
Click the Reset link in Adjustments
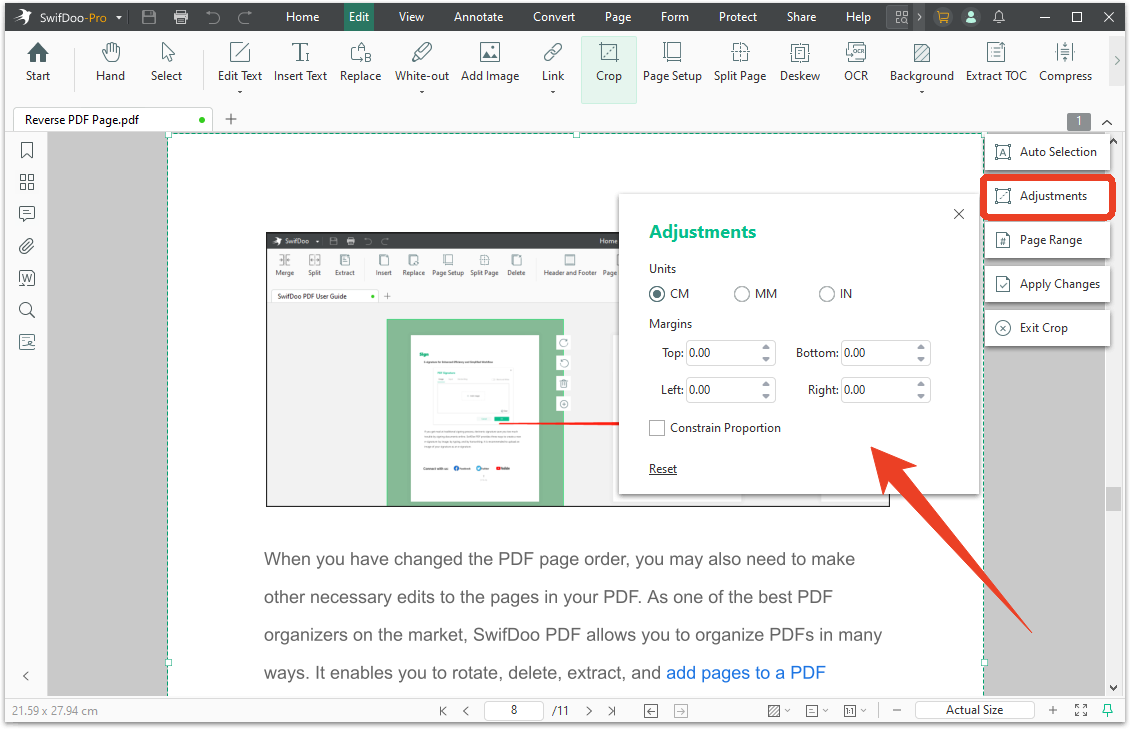(662, 469)
